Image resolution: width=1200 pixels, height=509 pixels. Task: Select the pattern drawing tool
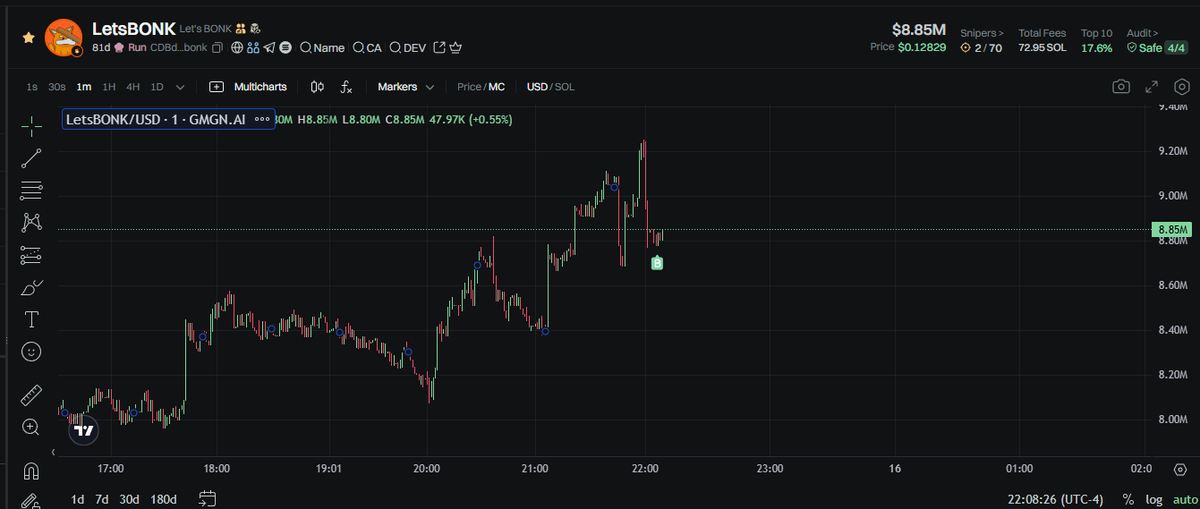coord(31,222)
